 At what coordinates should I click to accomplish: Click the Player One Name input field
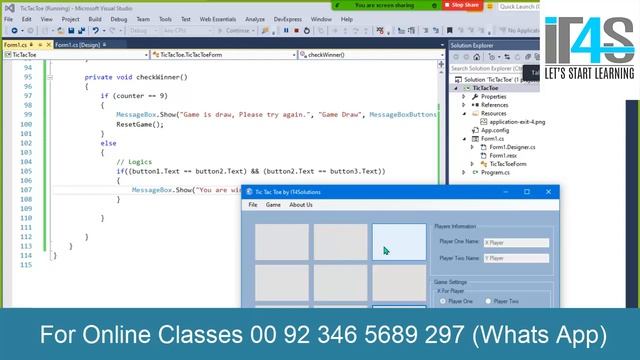pos(516,243)
